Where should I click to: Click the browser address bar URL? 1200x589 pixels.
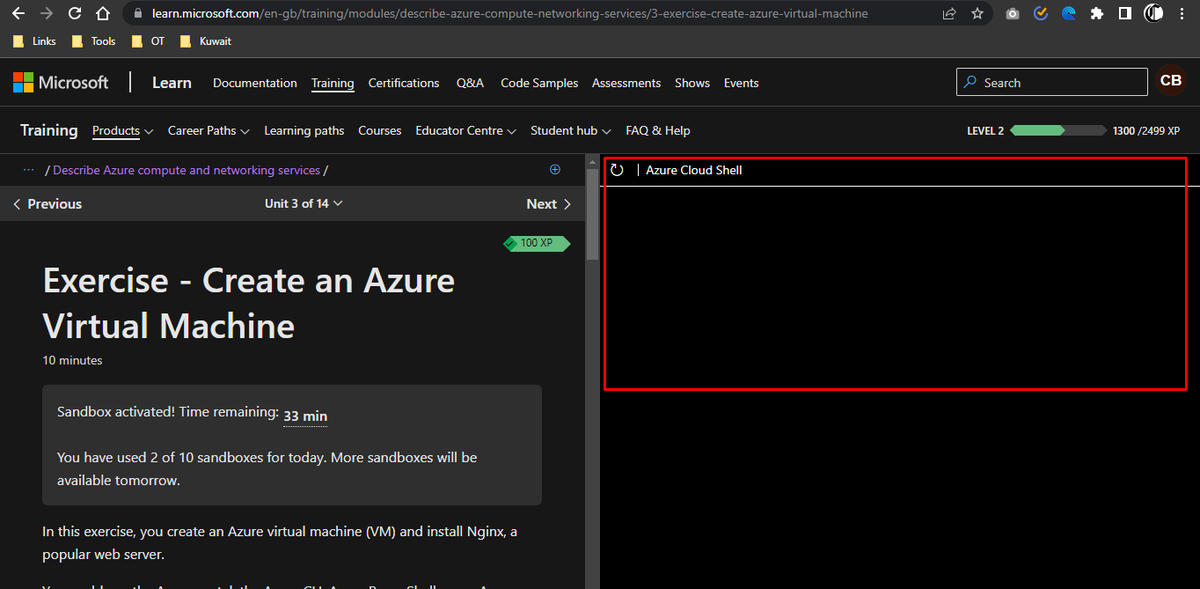pos(510,14)
